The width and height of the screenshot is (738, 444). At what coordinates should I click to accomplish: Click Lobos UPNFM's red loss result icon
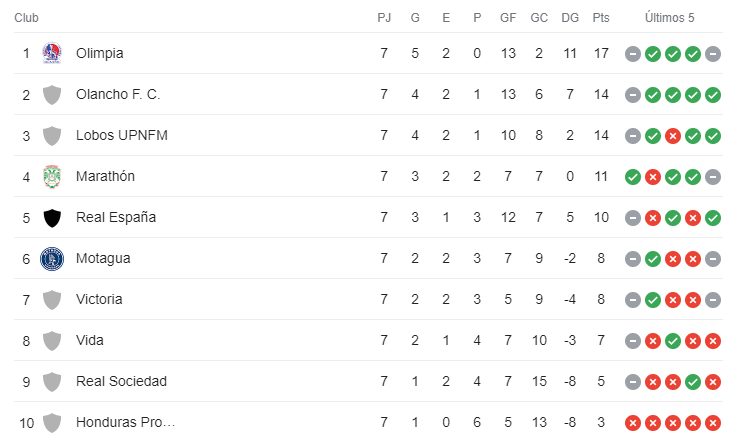673,136
